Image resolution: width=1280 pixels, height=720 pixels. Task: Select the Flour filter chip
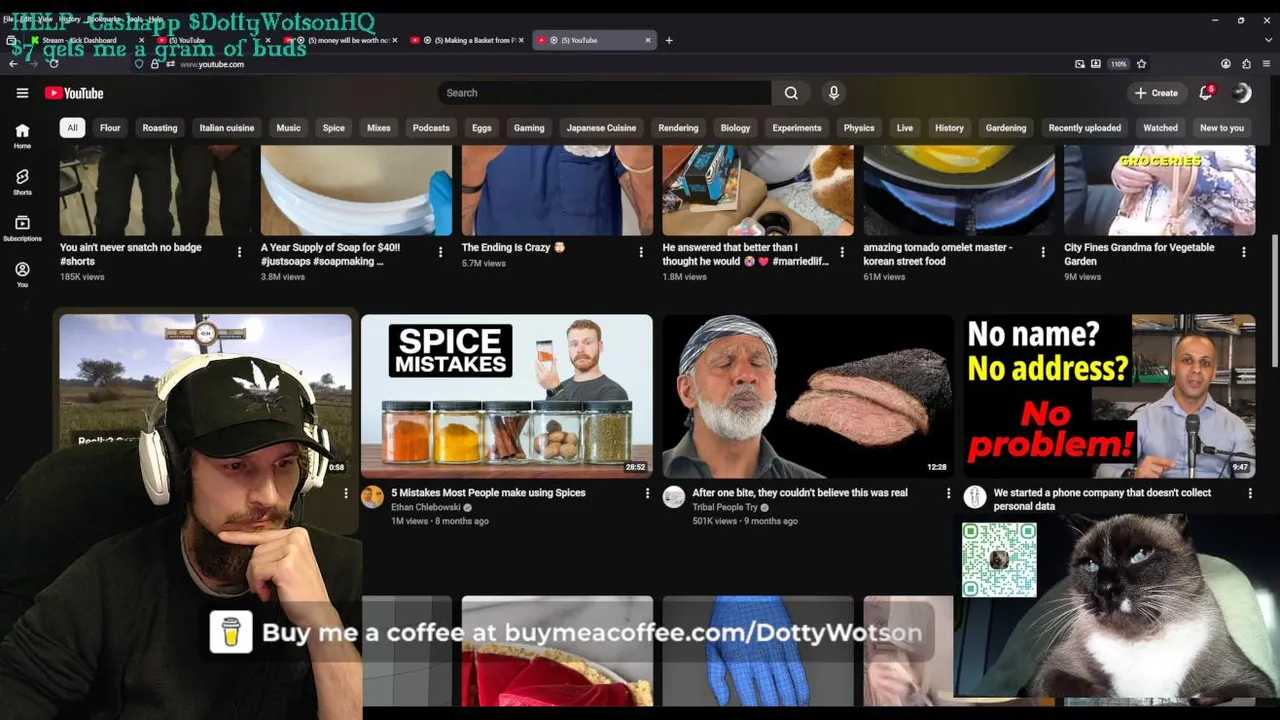(110, 128)
